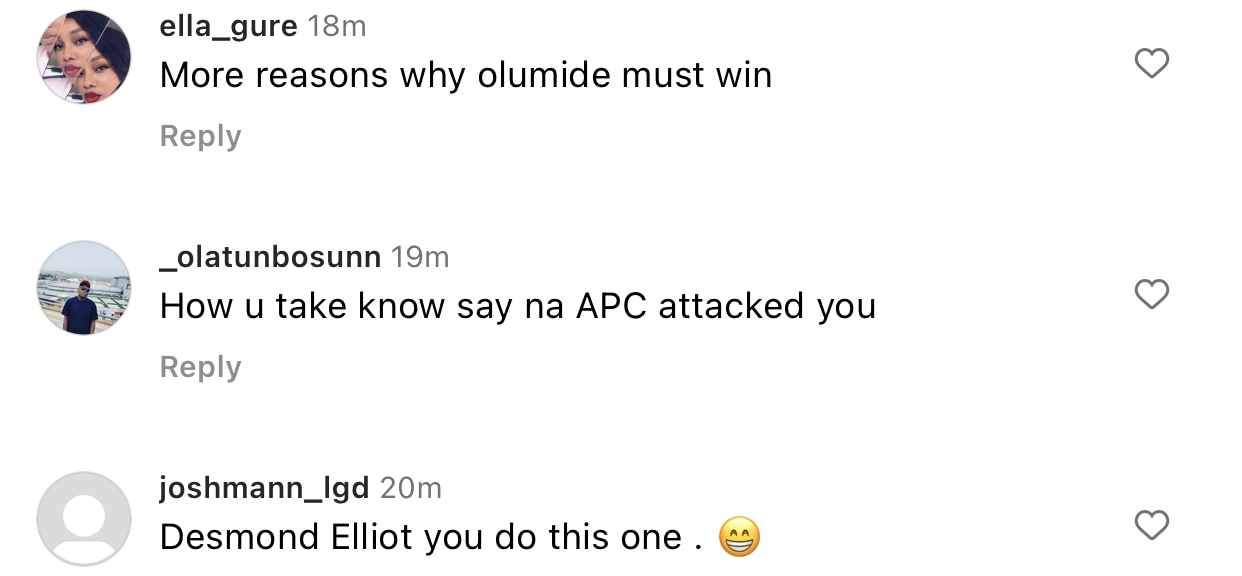1242x576 pixels.
Task: Click the 20m timestamp beside joshmann_lgd
Action: click(411, 488)
